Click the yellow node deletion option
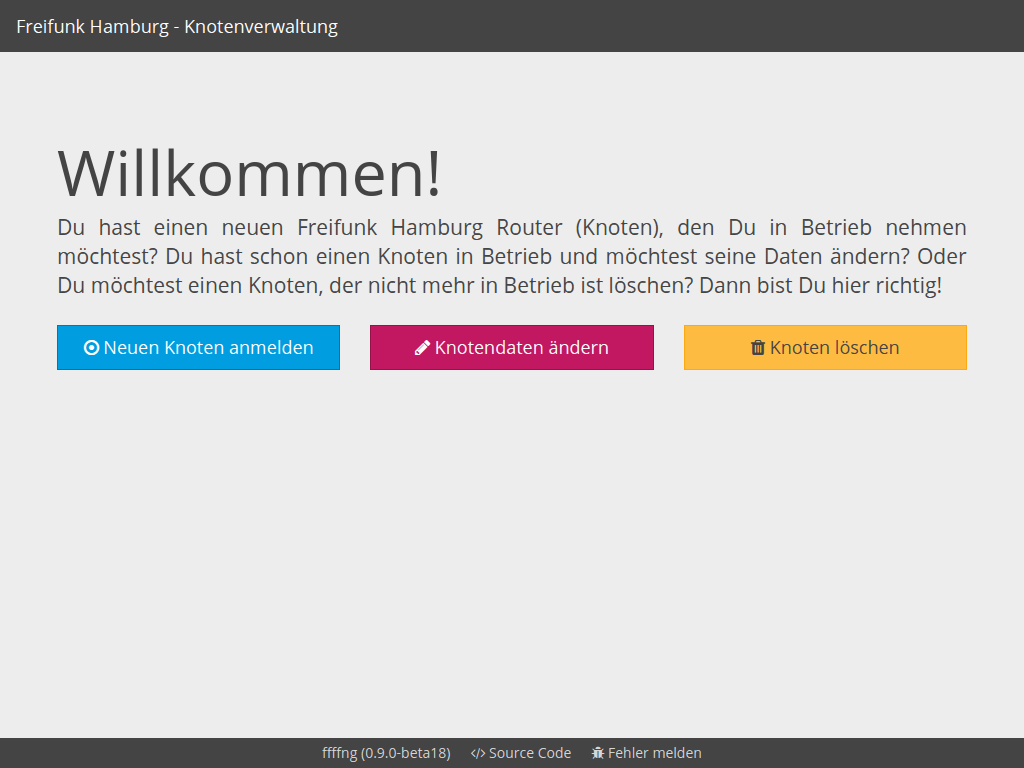1024x768 pixels. coord(825,347)
